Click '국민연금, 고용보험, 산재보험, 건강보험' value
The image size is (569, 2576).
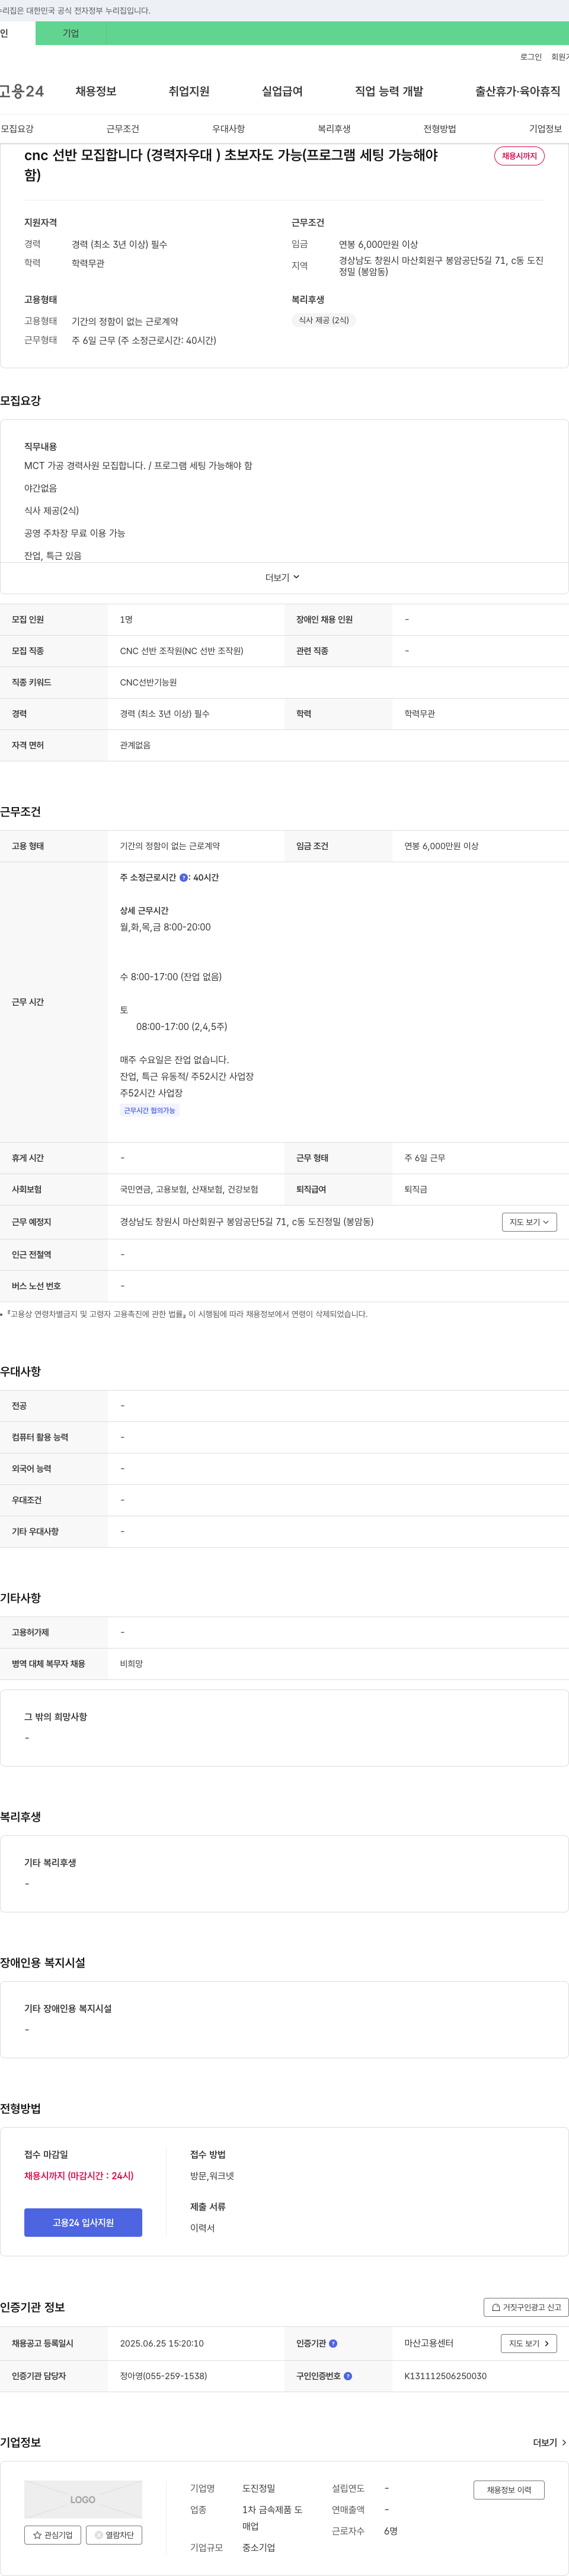[189, 1189]
